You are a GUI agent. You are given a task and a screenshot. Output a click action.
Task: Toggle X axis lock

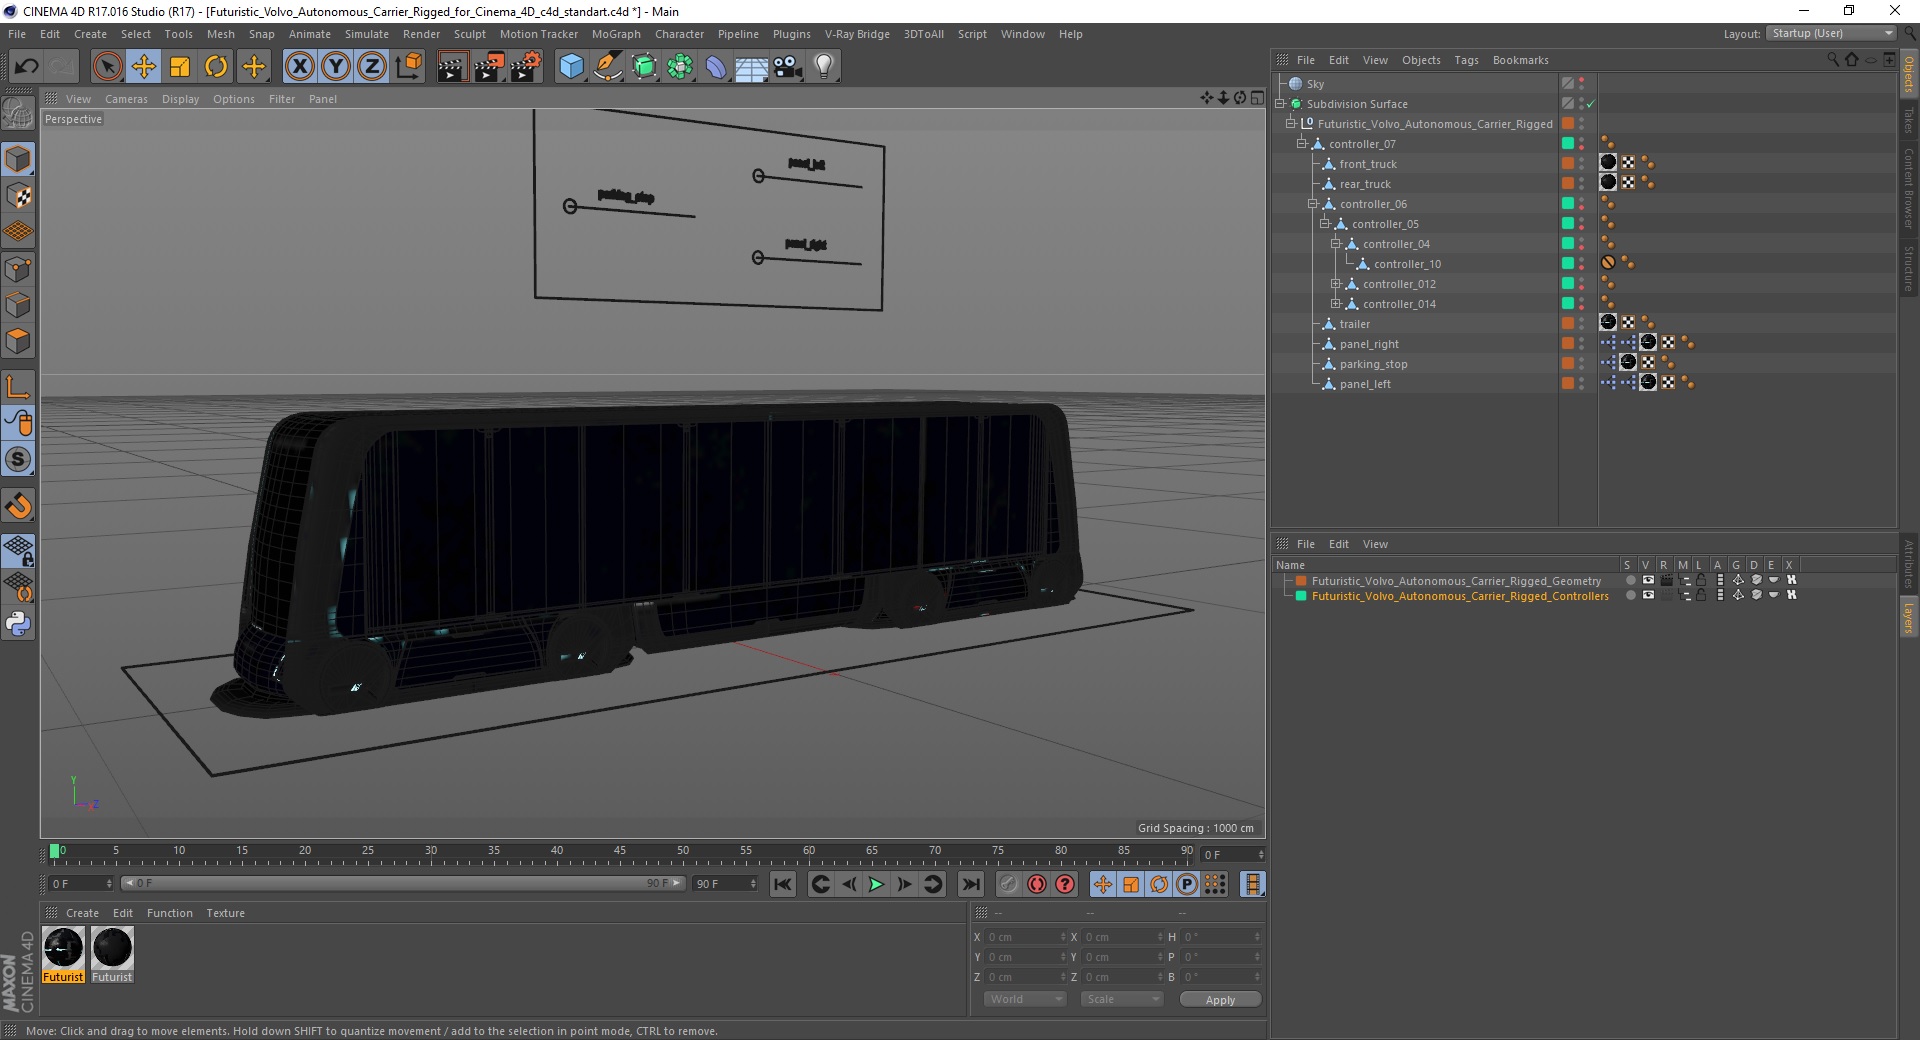[x=299, y=67]
